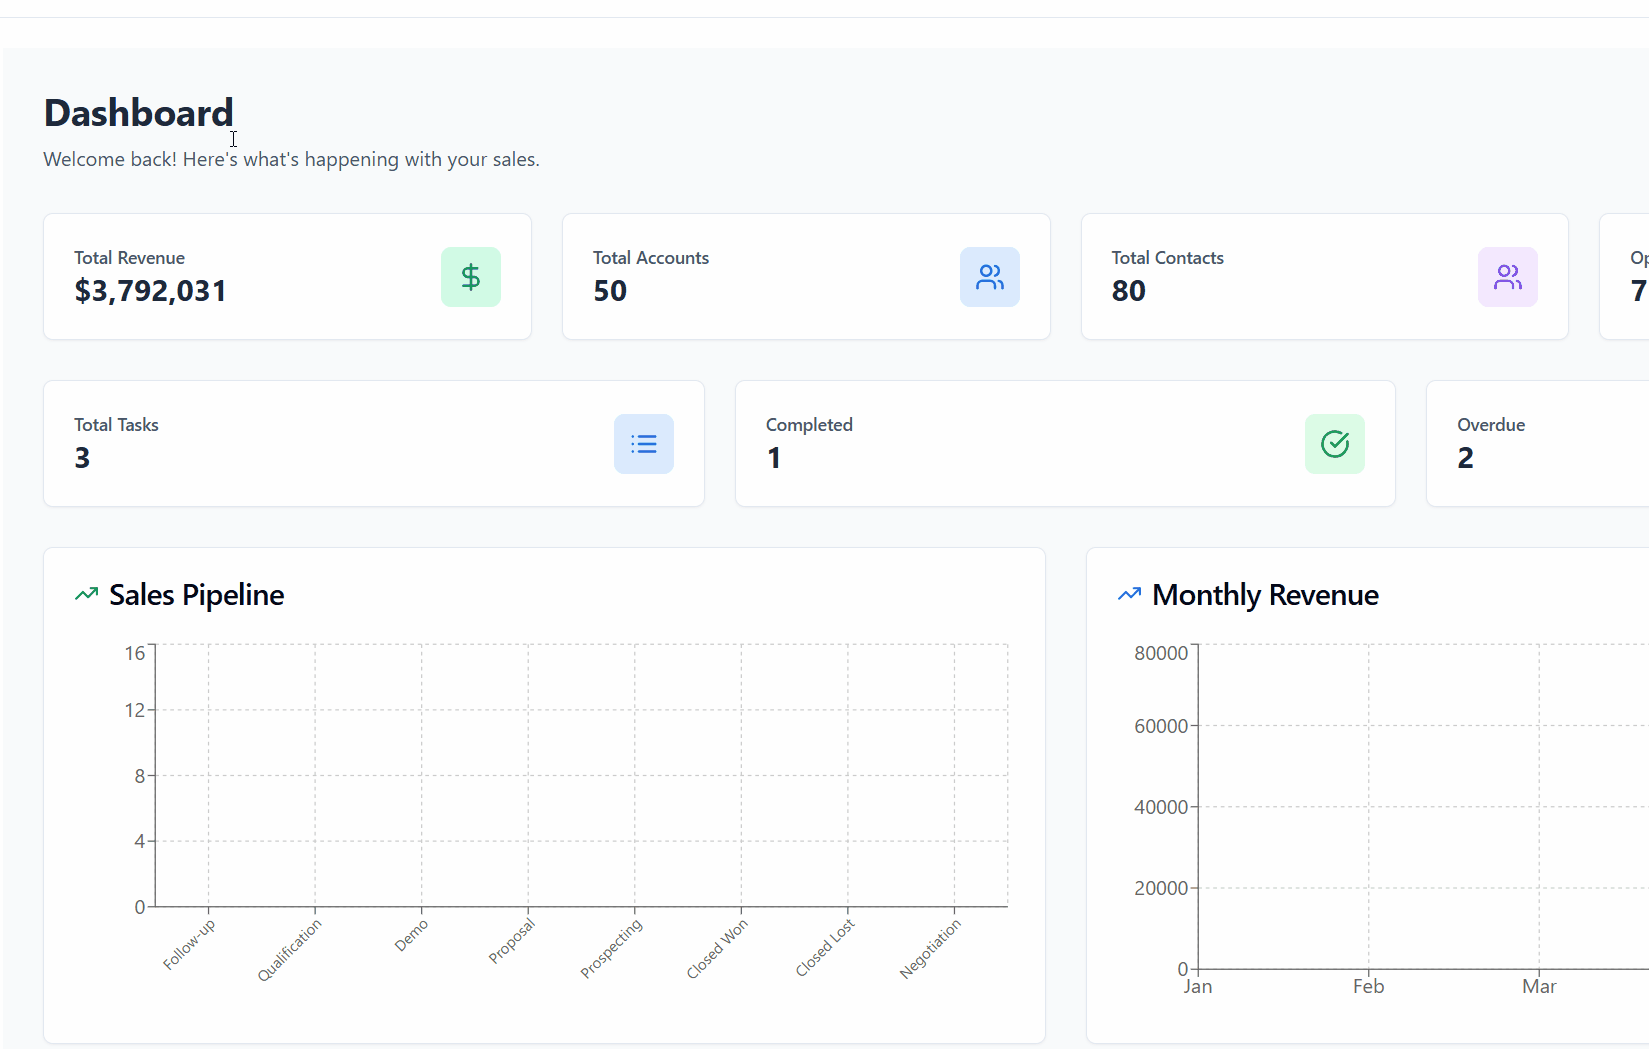Click the Completed label
The height and width of the screenshot is (1049, 1649).
tap(809, 425)
